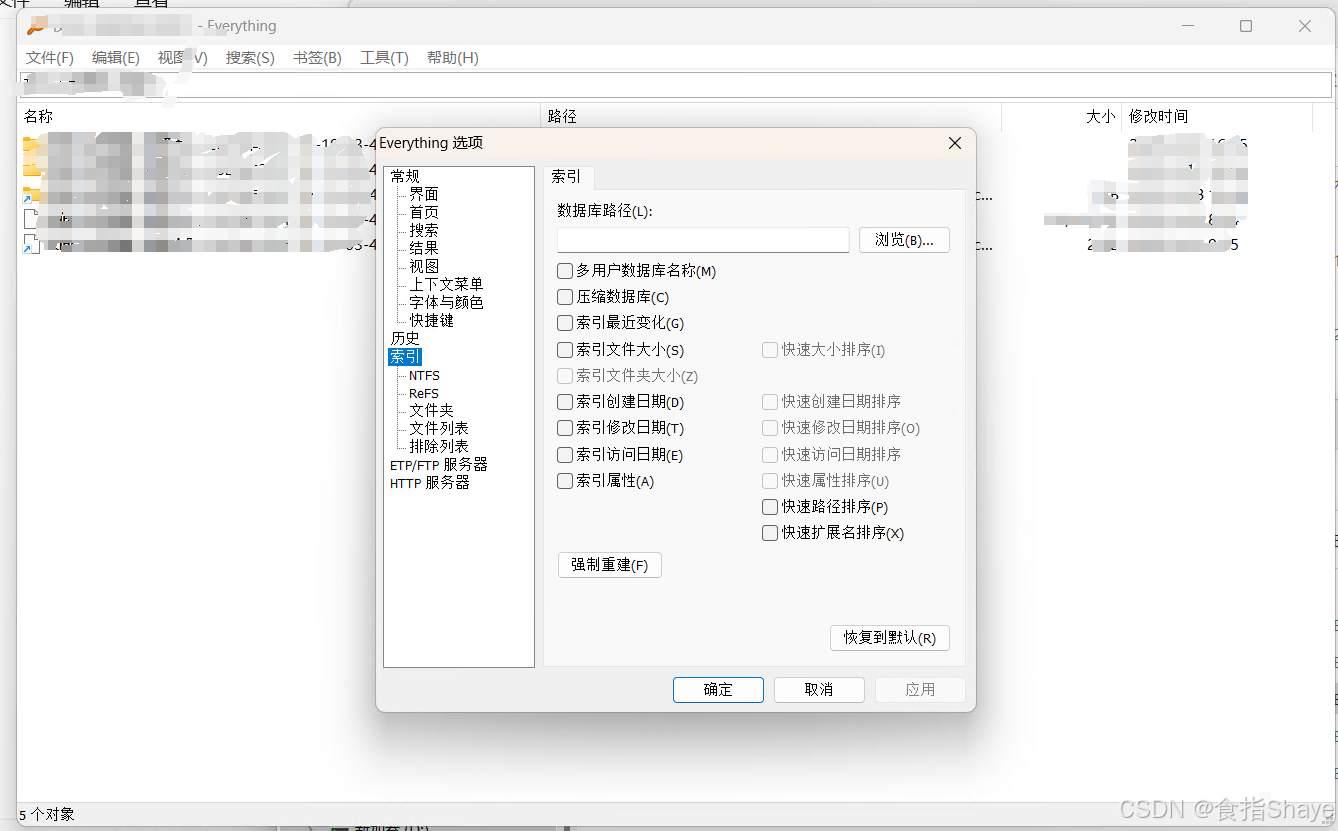Screen dimensions: 1338x831
Task: Check 多用户数据库名称(M) checkbox
Action: [636, 271]
